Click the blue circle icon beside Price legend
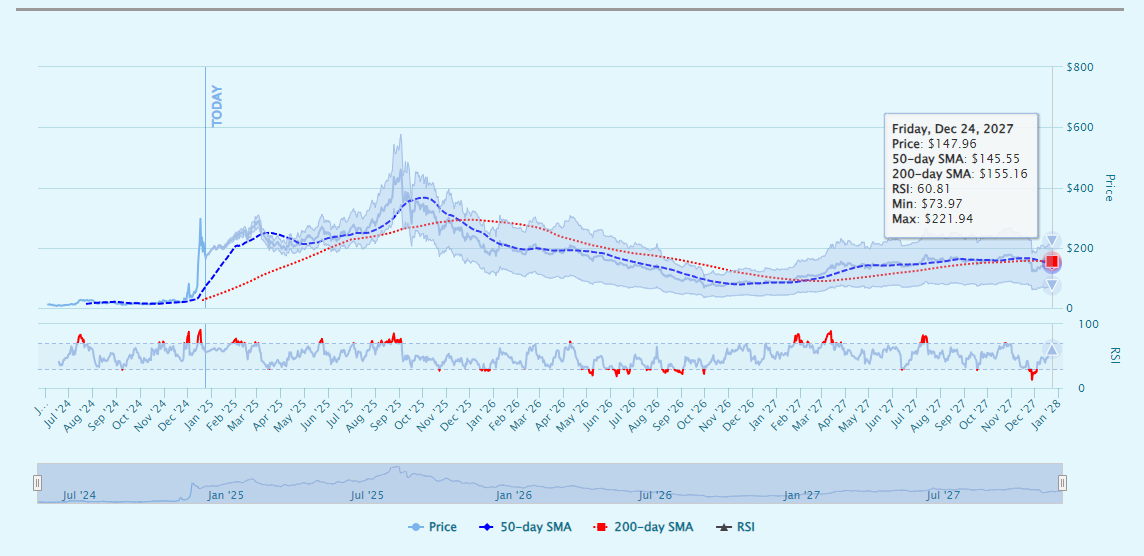The image size is (1144, 556). point(416,527)
